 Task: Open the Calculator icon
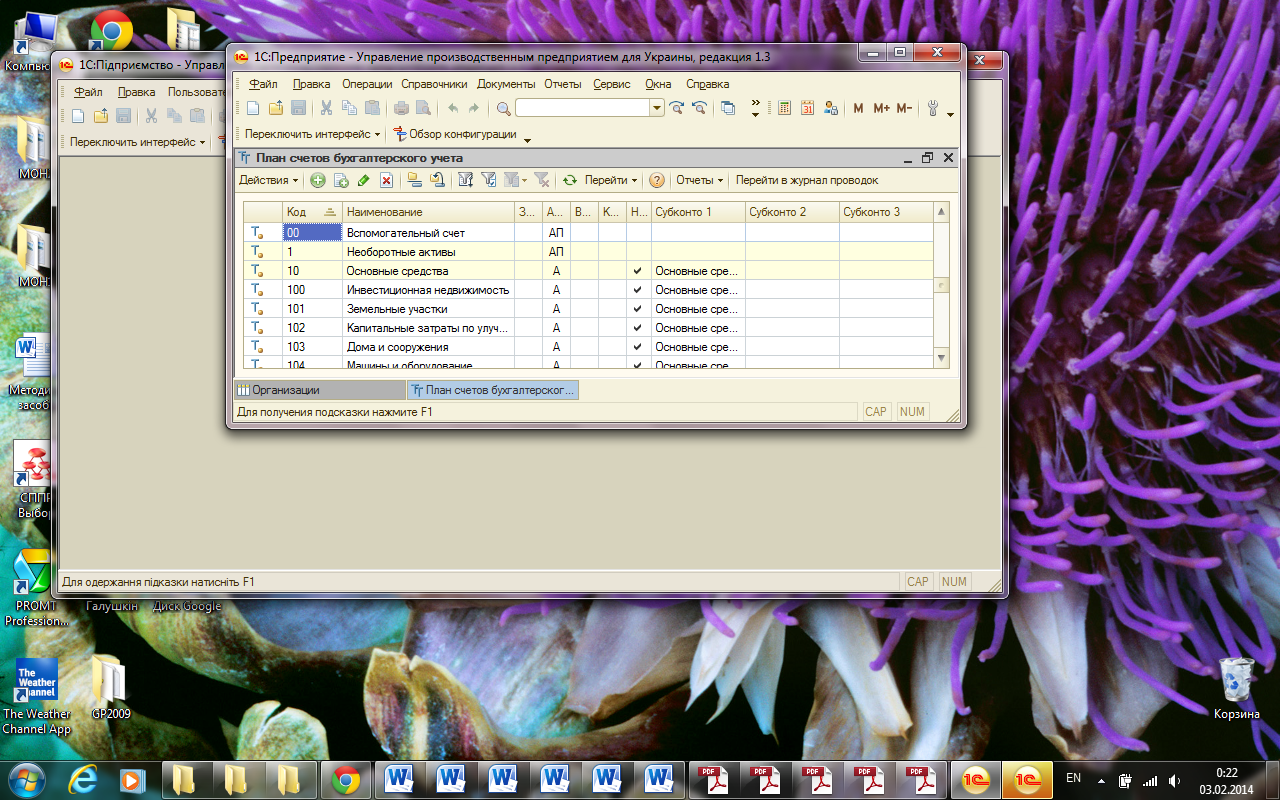784,108
